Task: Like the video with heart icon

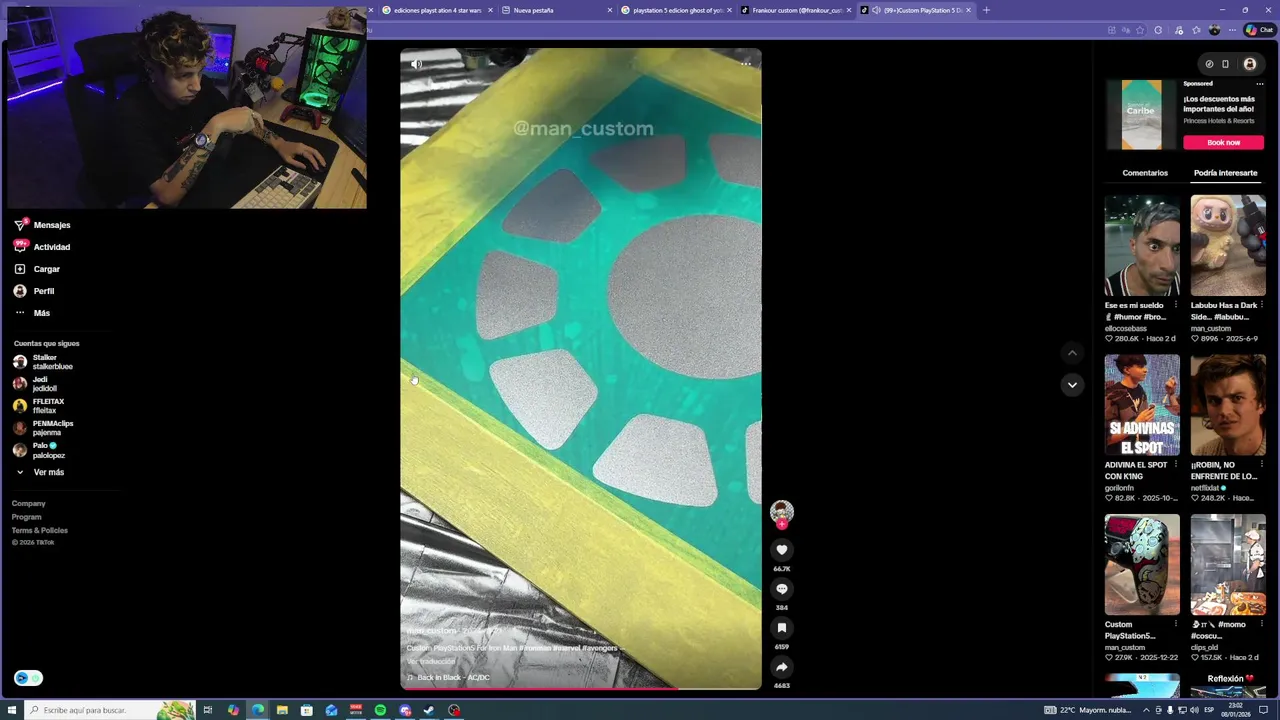Action: pyautogui.click(x=782, y=550)
